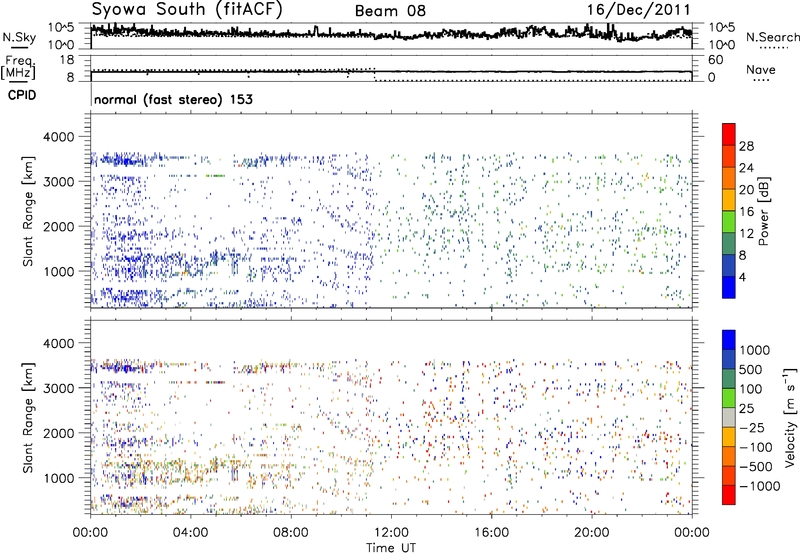This screenshot has width=800, height=554.
Task: Click the 2000 tick on velocity panel axis
Action: pyautogui.click(x=59, y=433)
